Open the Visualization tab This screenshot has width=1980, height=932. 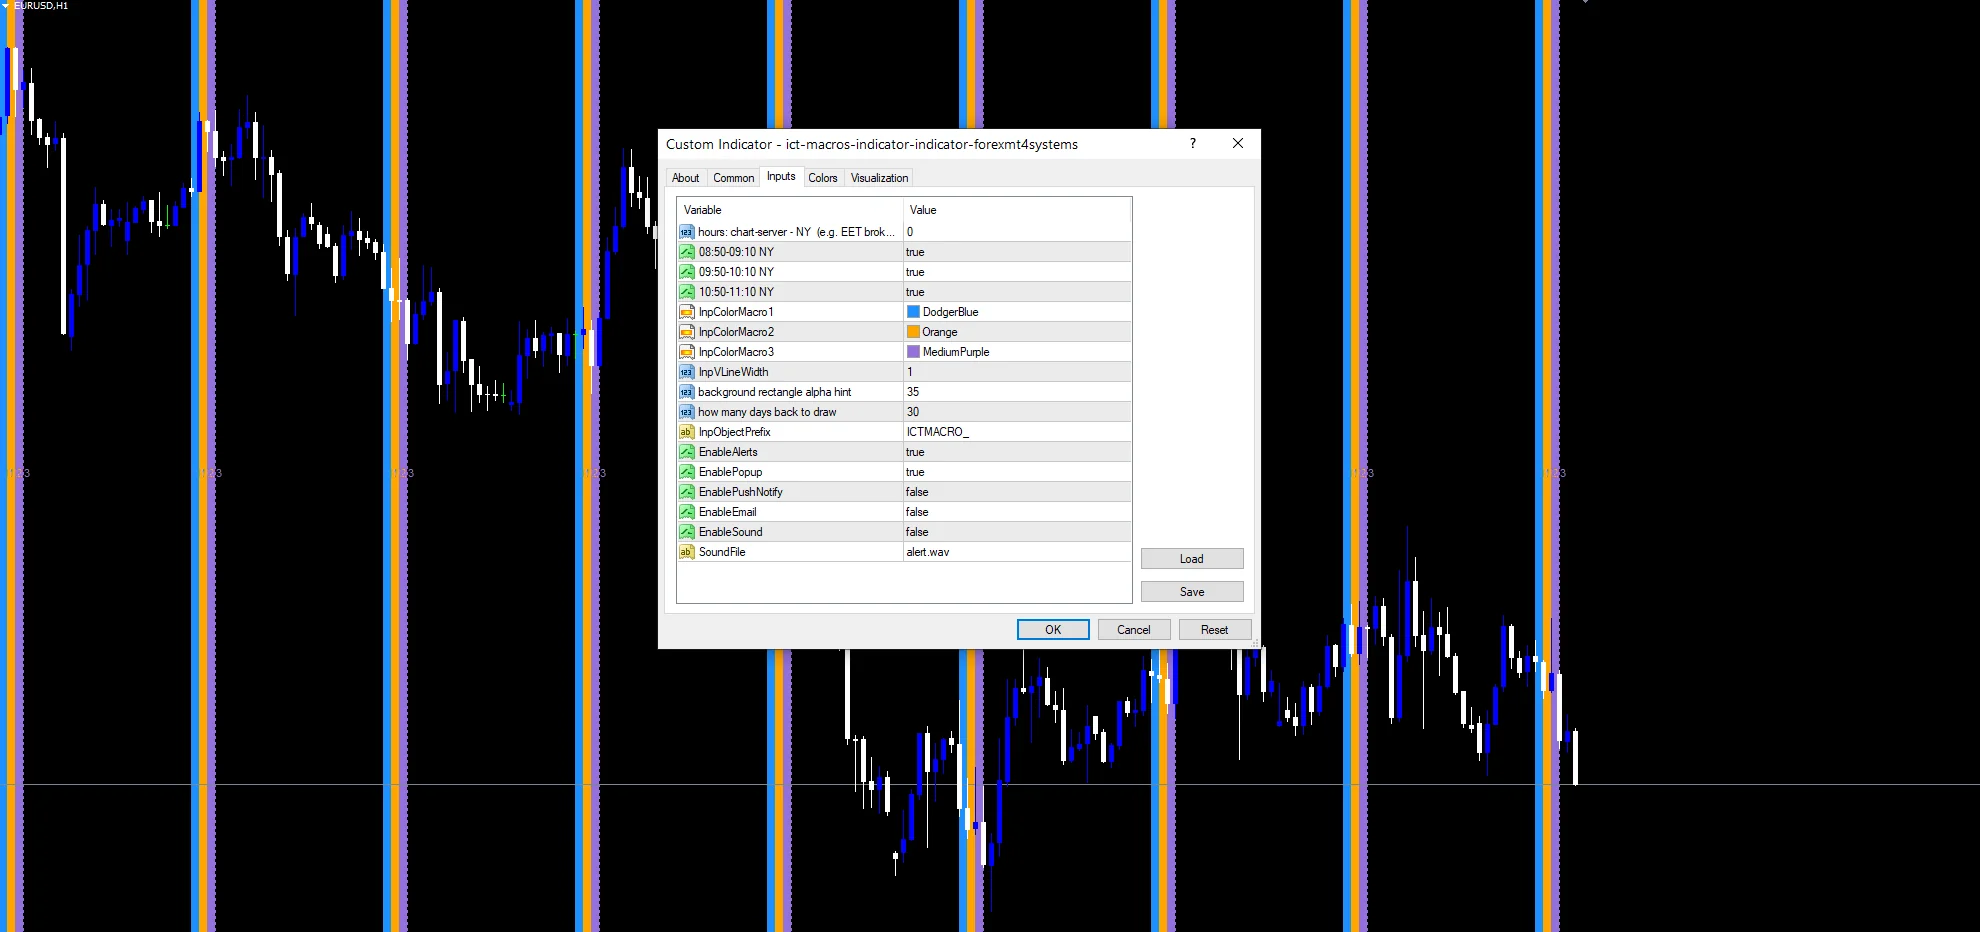pos(879,178)
